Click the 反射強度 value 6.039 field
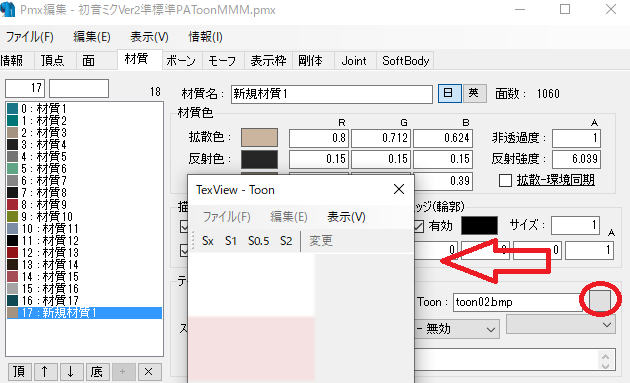 pyautogui.click(x=577, y=159)
